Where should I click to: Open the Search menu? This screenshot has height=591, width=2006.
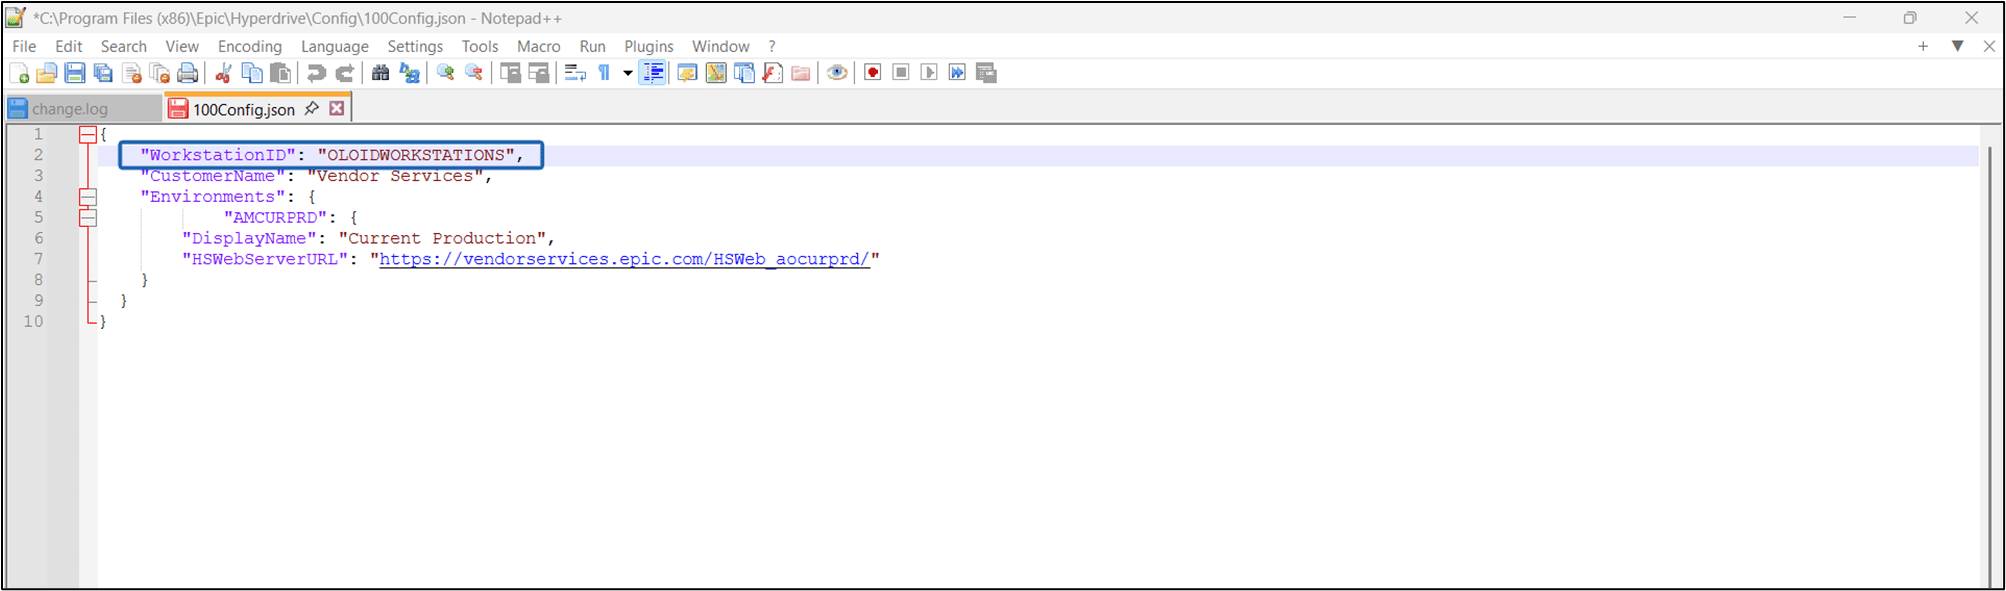(x=124, y=46)
